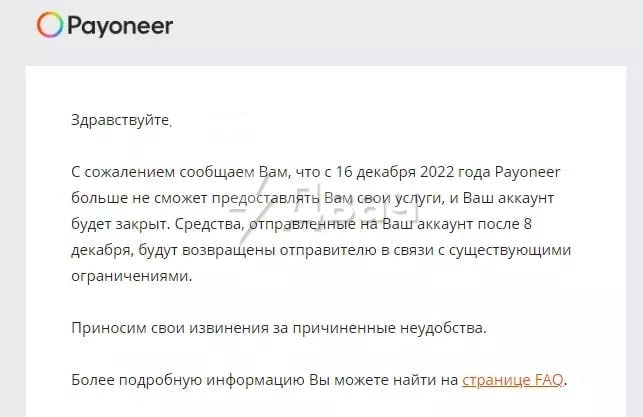Click the phrase «будет закрыт»
The image size is (643, 417).
coord(119,224)
